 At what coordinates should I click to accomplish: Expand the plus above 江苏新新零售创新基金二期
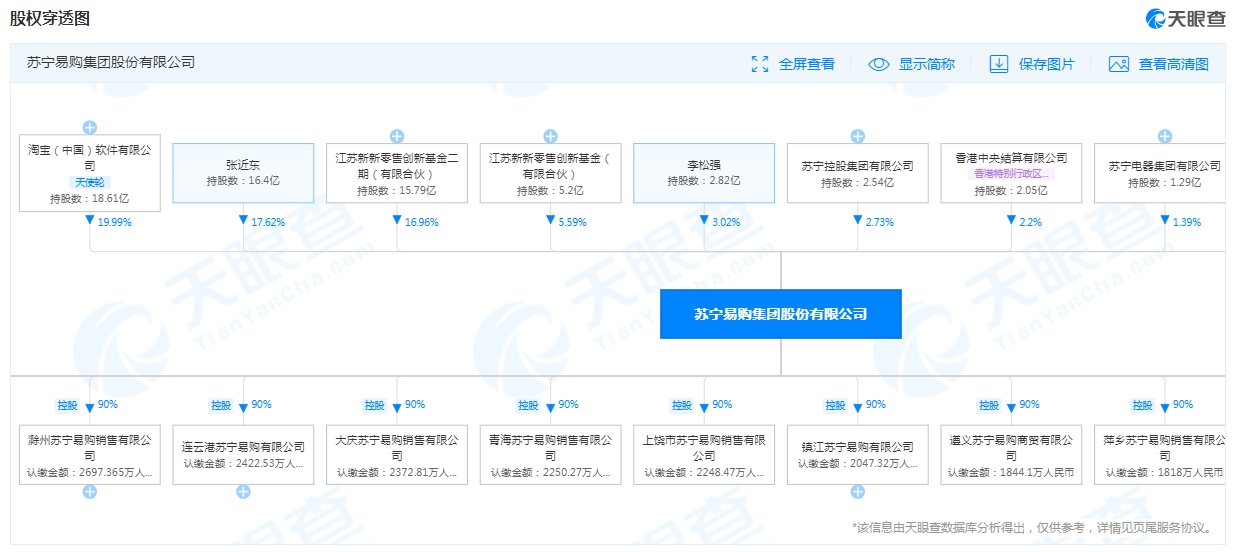coord(396,136)
